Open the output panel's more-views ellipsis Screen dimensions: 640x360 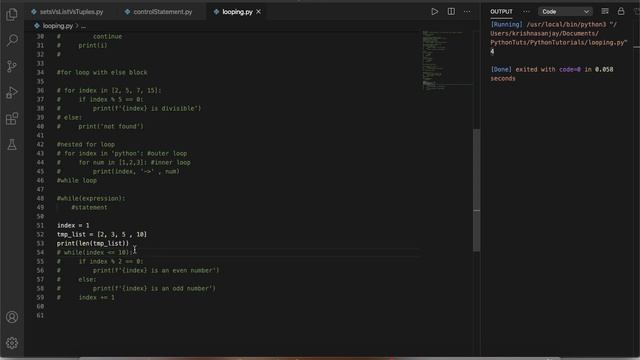tap(526, 12)
